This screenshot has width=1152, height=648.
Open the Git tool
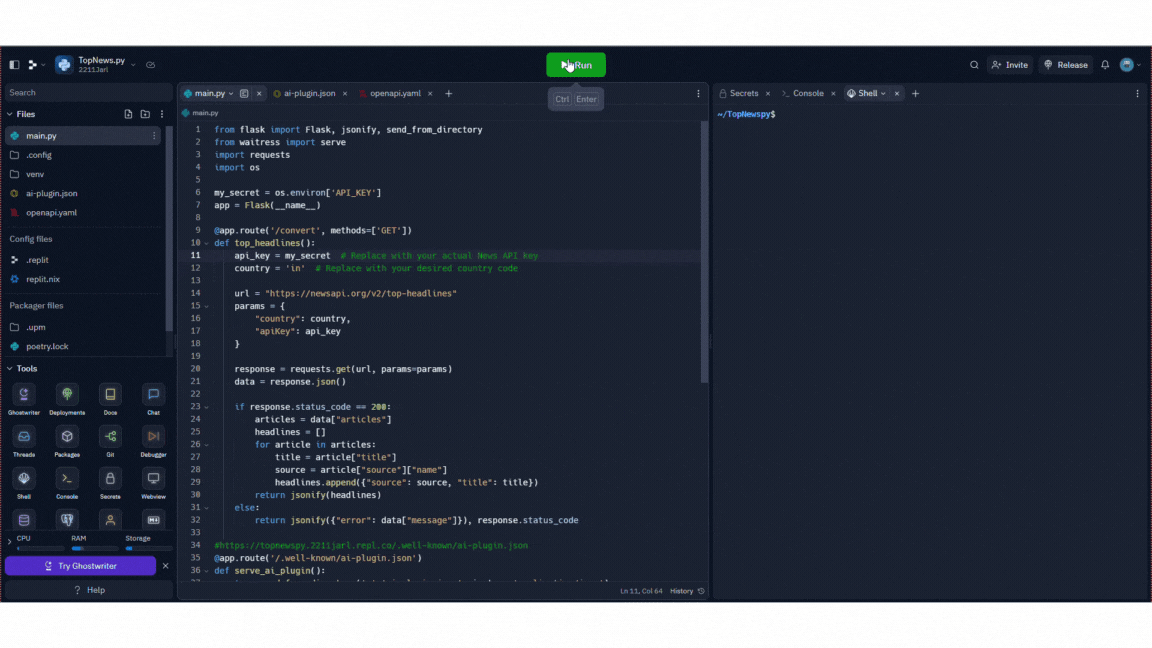pos(110,437)
